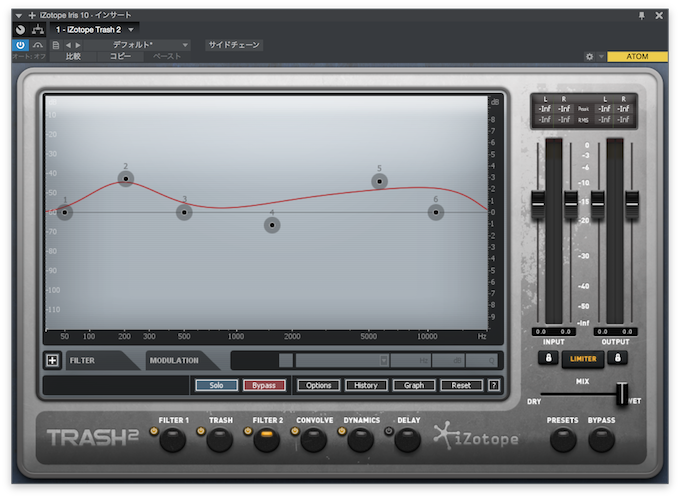680x498 pixels.
Task: Click the left OUTPUT gain fader
Action: tap(598, 204)
